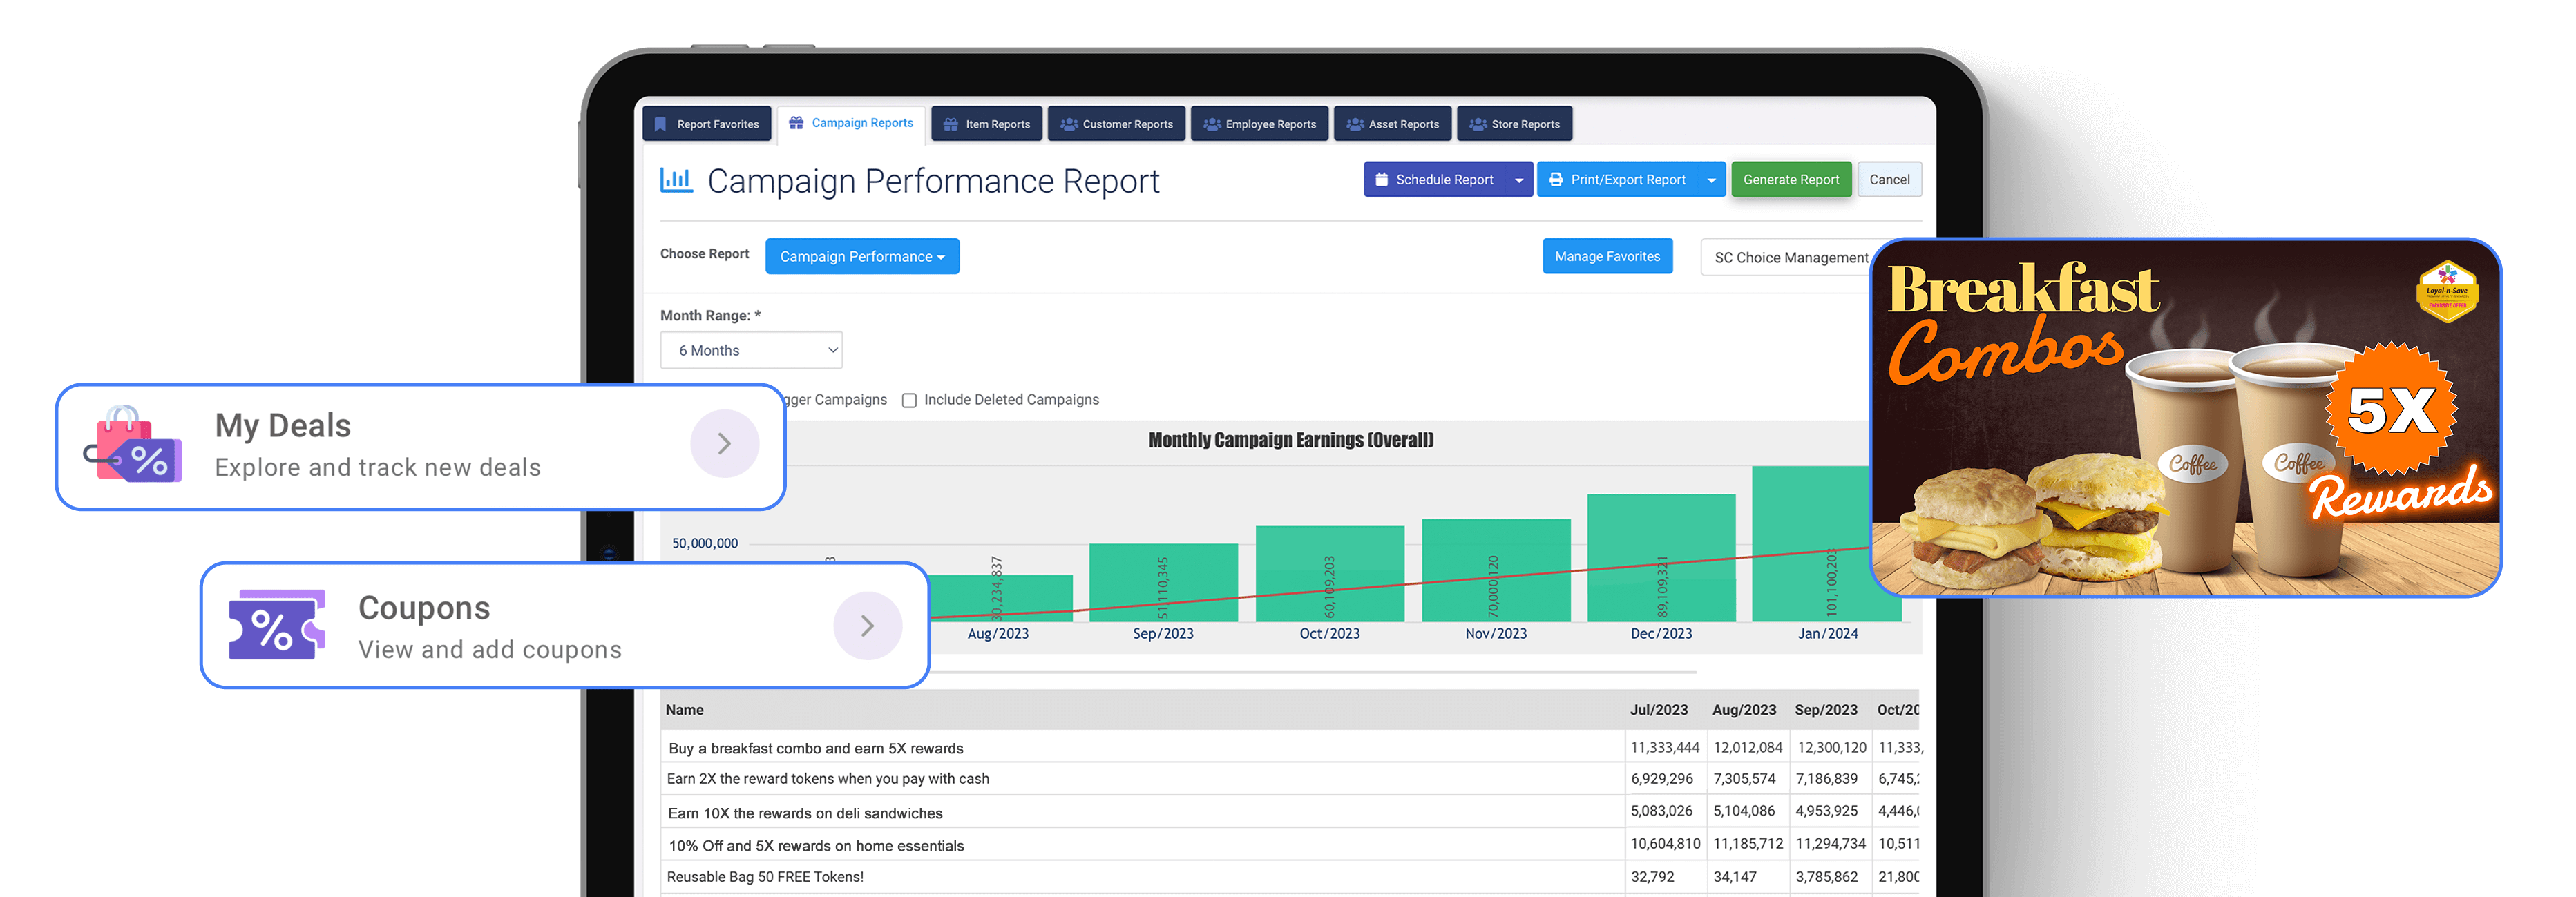Open the 6 Months range dropdown
This screenshot has height=897, width=2576.
[x=751, y=350]
